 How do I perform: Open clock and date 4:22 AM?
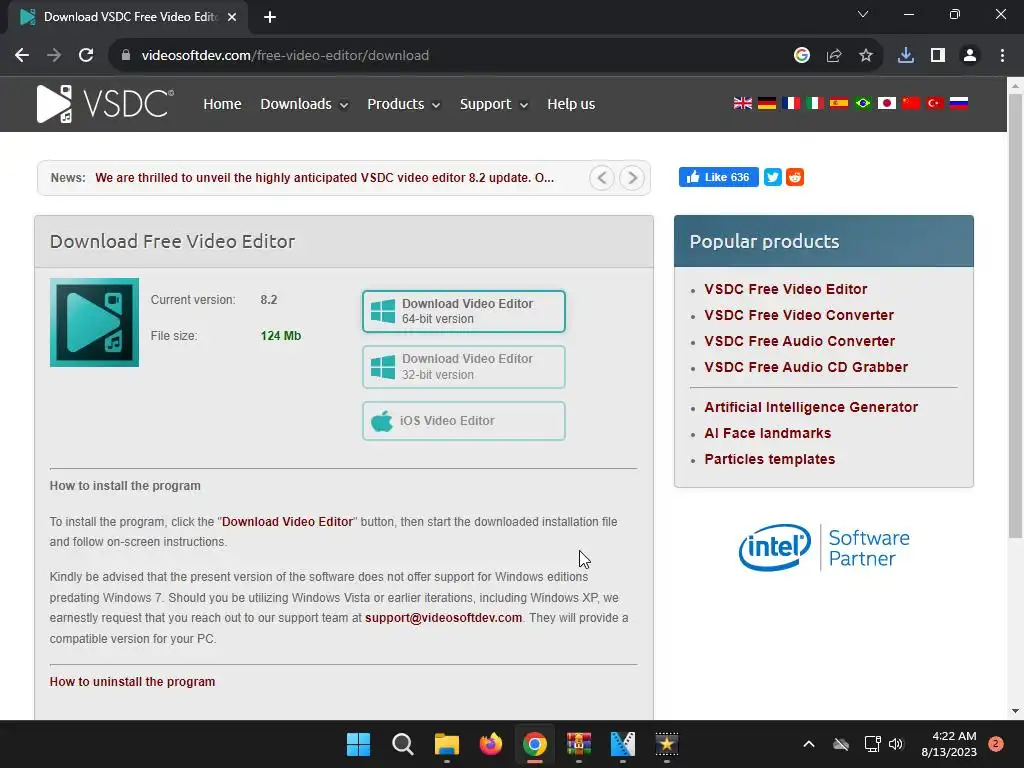point(949,744)
